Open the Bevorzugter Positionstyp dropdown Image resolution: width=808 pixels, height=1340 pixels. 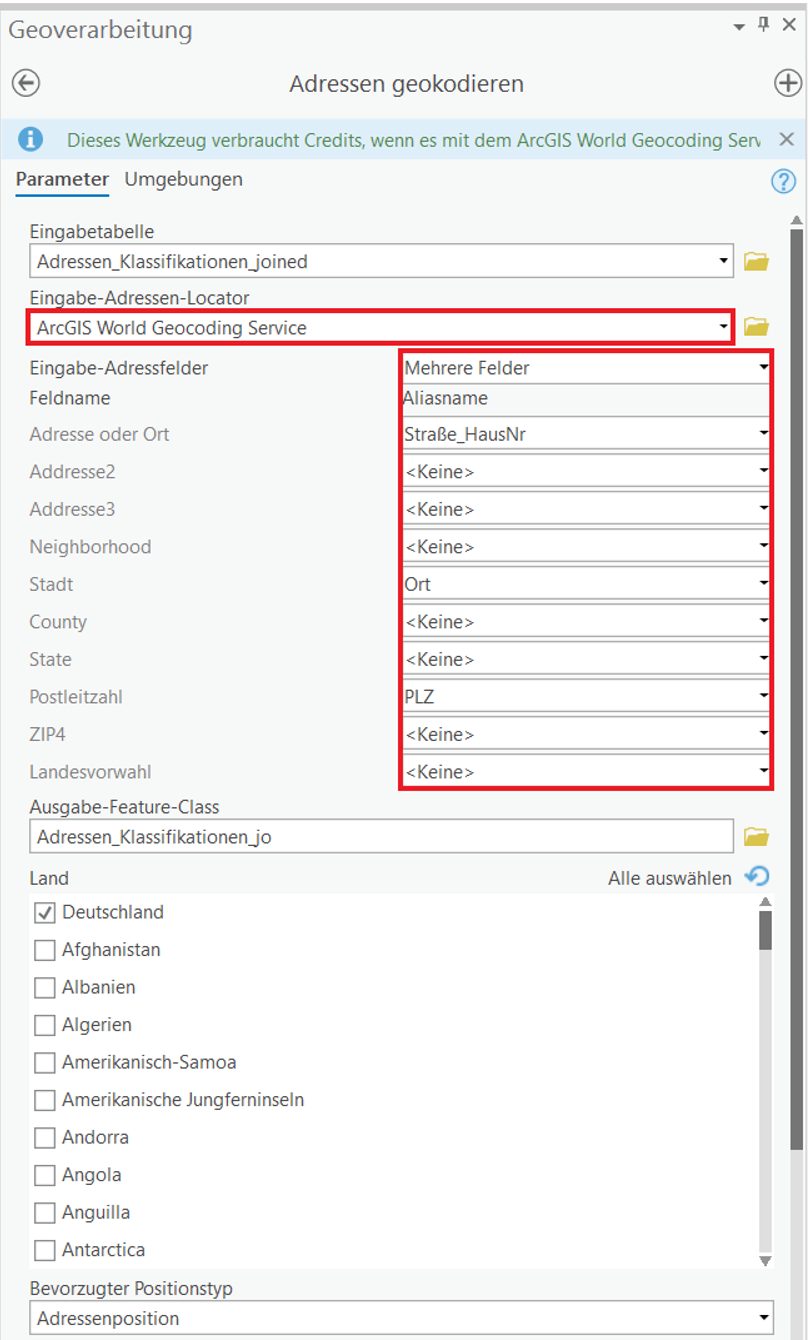[401, 1318]
